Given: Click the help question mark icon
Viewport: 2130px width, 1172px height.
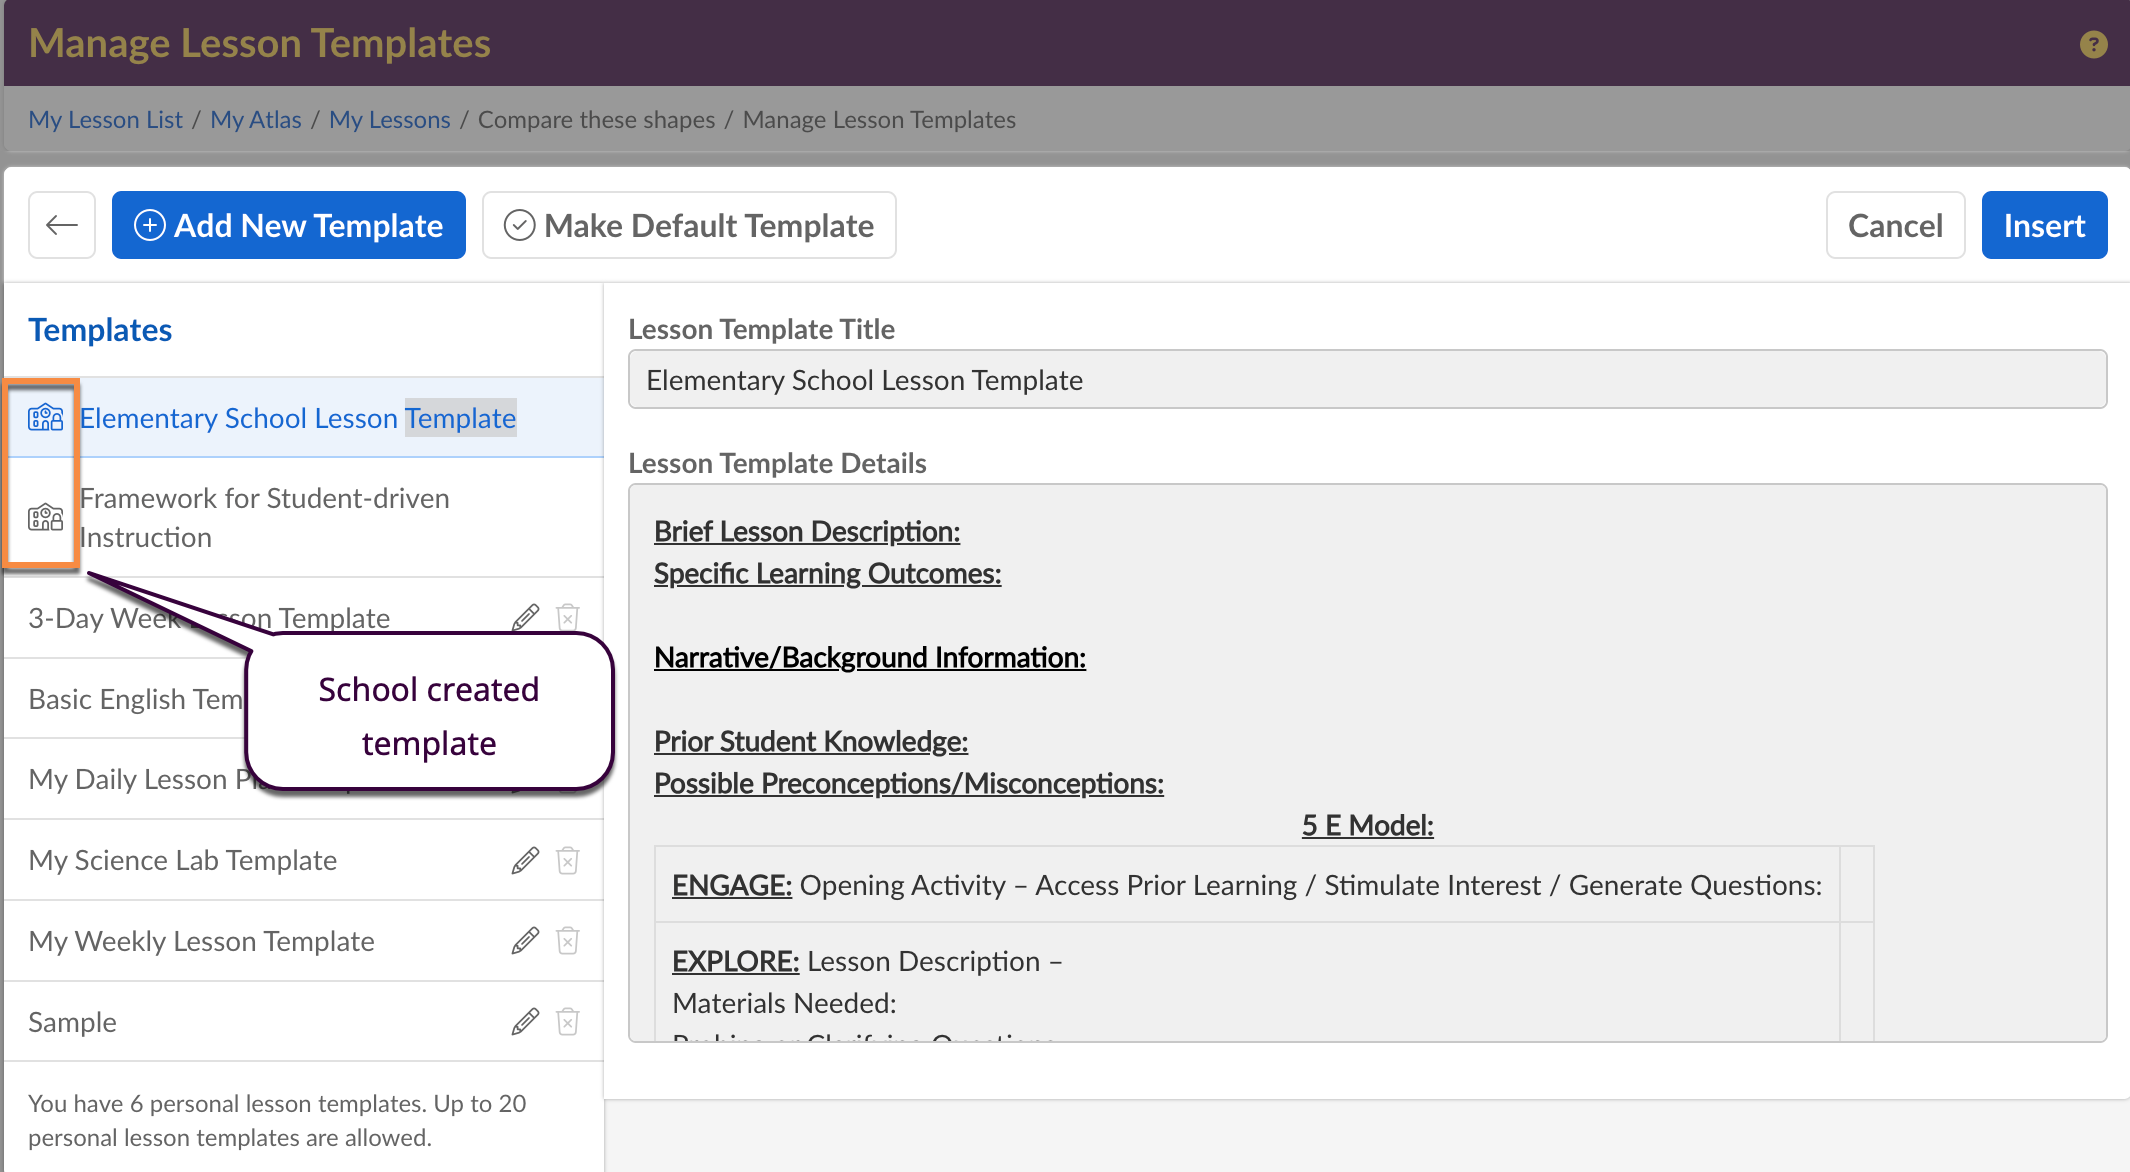Looking at the screenshot, I should click(2093, 44).
